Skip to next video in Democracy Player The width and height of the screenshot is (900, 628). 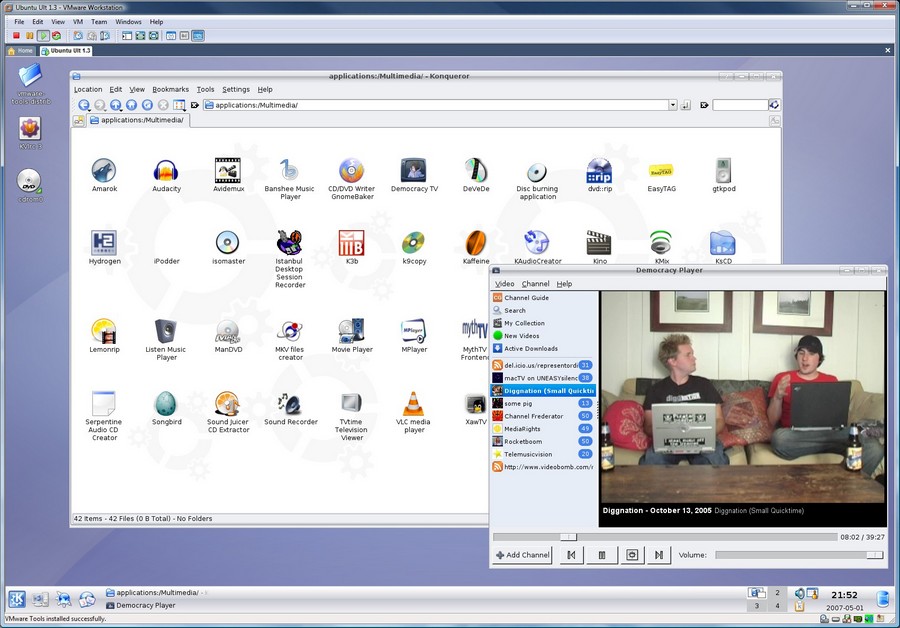pos(659,555)
